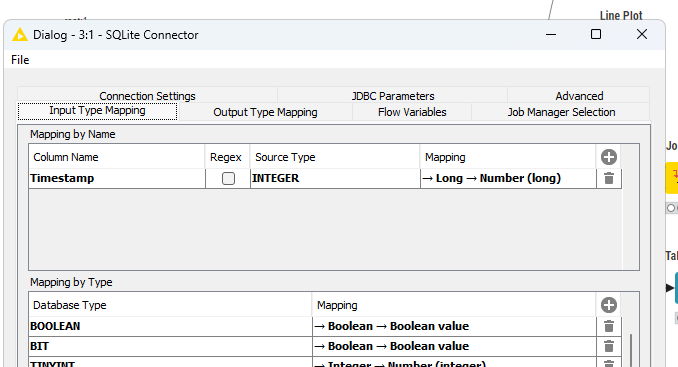This screenshot has height=367, width=678.
Task: Go to the JDBC Parameters tab
Action: (393, 96)
